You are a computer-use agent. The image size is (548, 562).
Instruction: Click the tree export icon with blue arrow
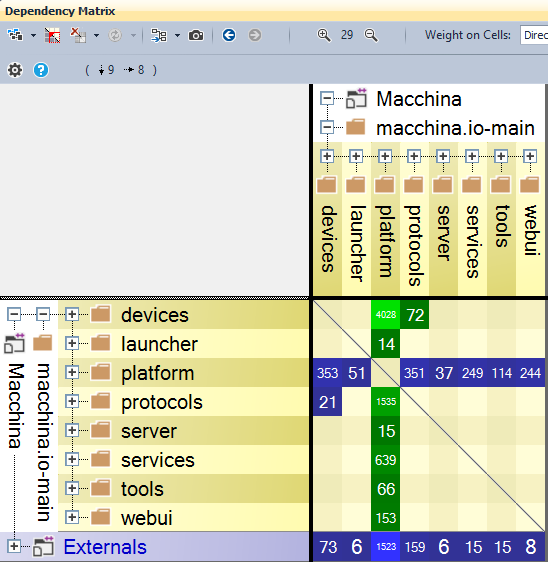tap(159, 35)
